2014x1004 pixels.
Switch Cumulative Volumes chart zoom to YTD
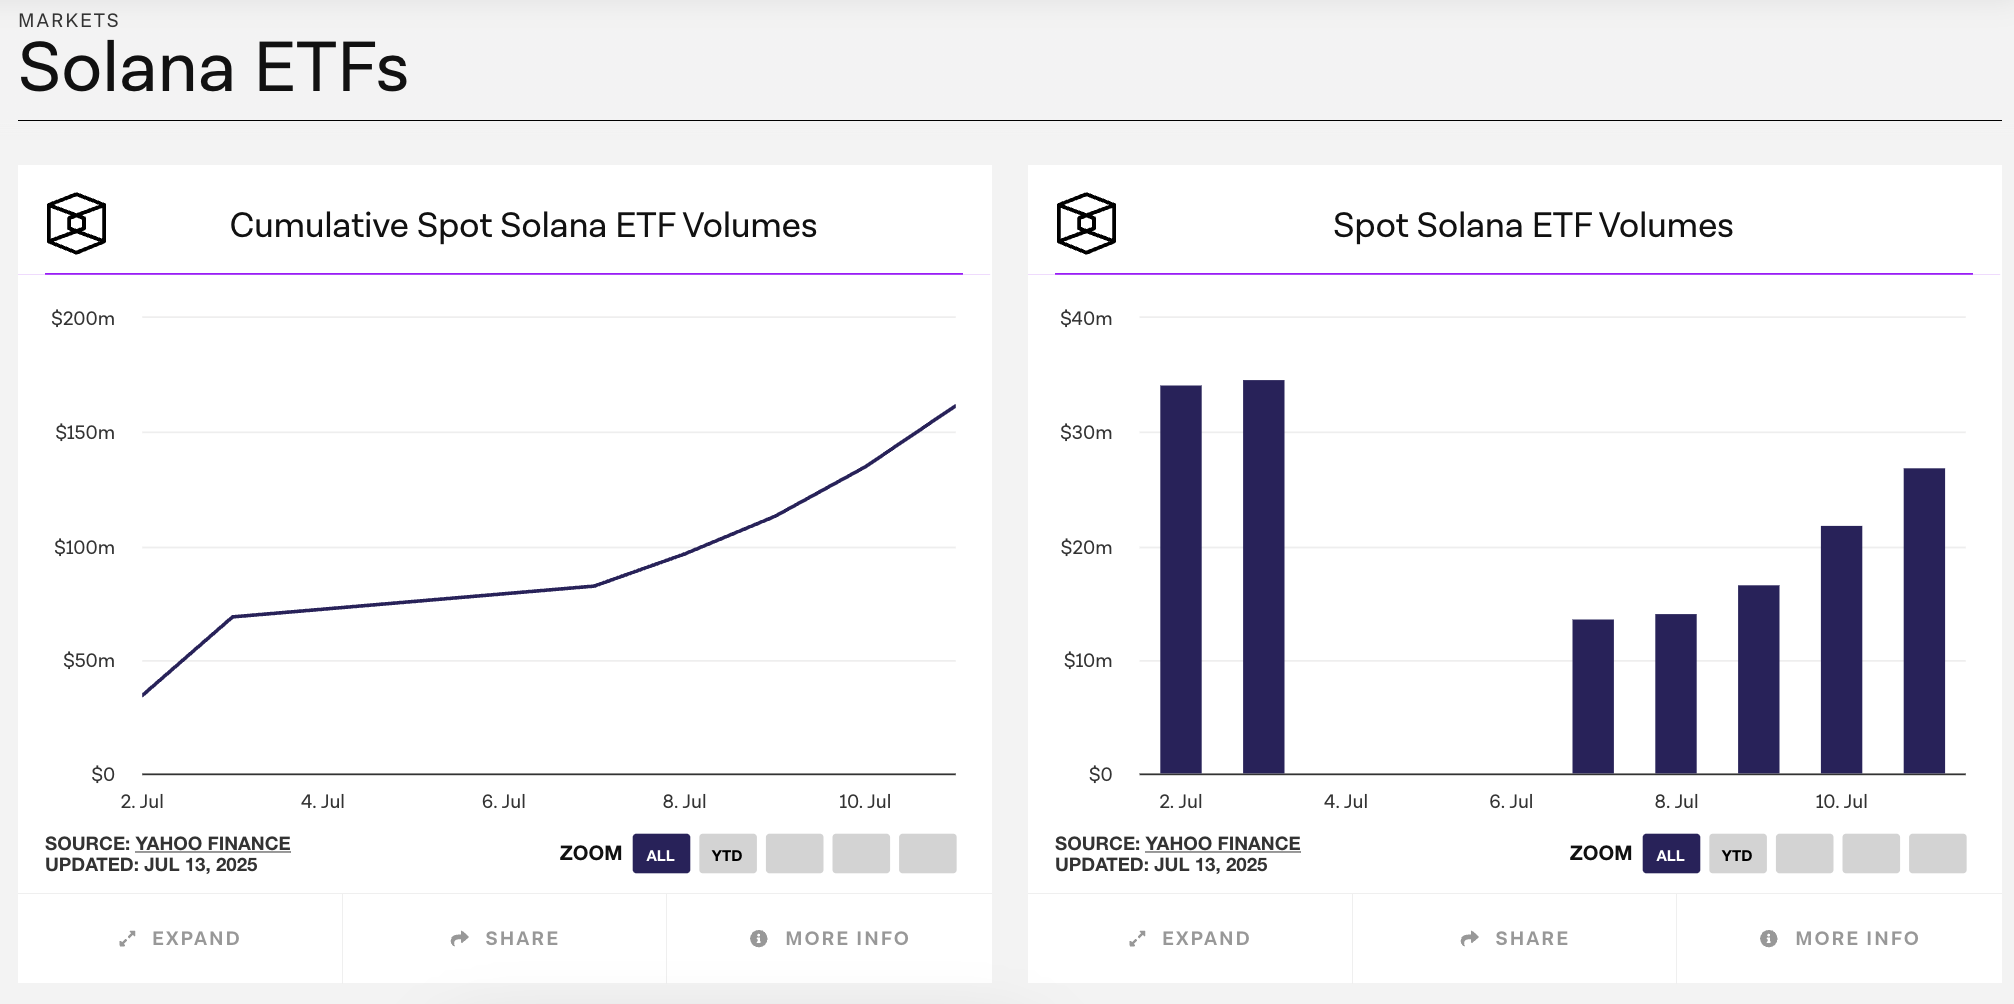tap(727, 854)
